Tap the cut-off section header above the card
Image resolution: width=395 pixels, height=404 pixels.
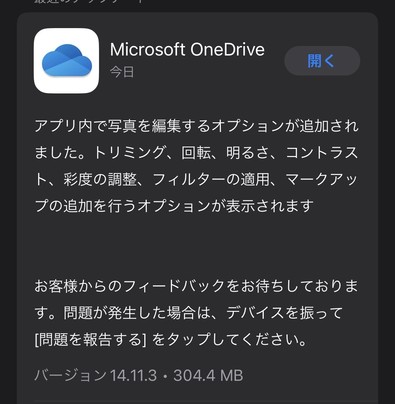88,2
